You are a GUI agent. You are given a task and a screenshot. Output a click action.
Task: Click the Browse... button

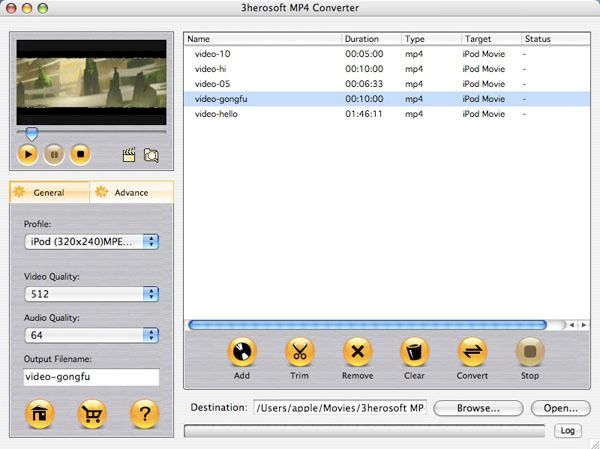point(478,408)
